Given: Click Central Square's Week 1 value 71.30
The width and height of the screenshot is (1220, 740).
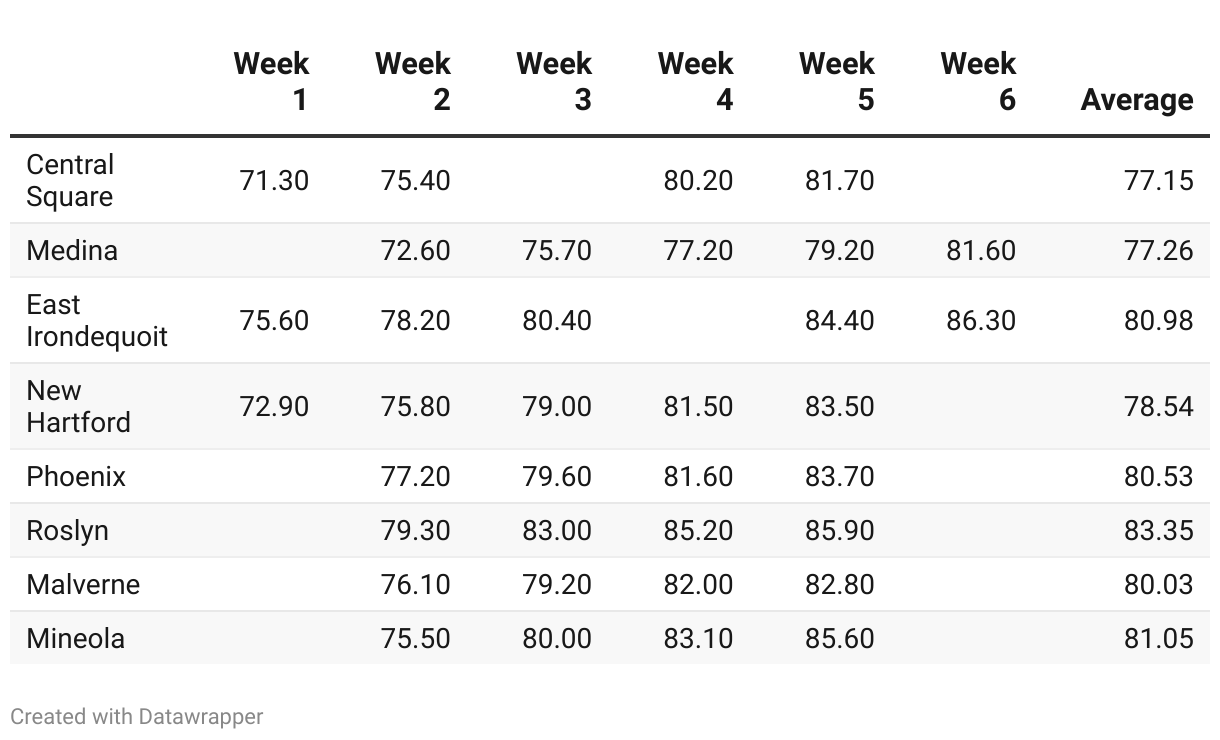Looking at the screenshot, I should point(274,180).
